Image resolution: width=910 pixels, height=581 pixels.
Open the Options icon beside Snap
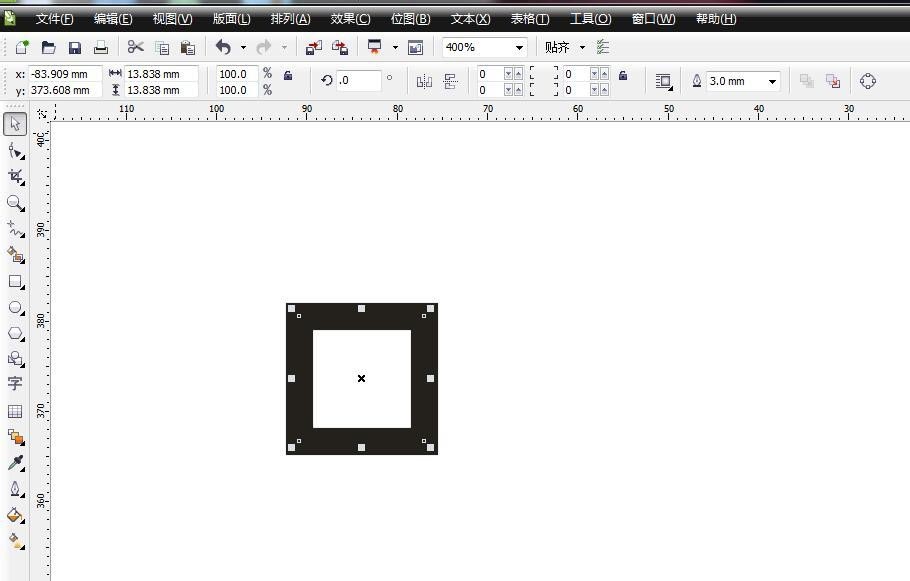coord(603,47)
